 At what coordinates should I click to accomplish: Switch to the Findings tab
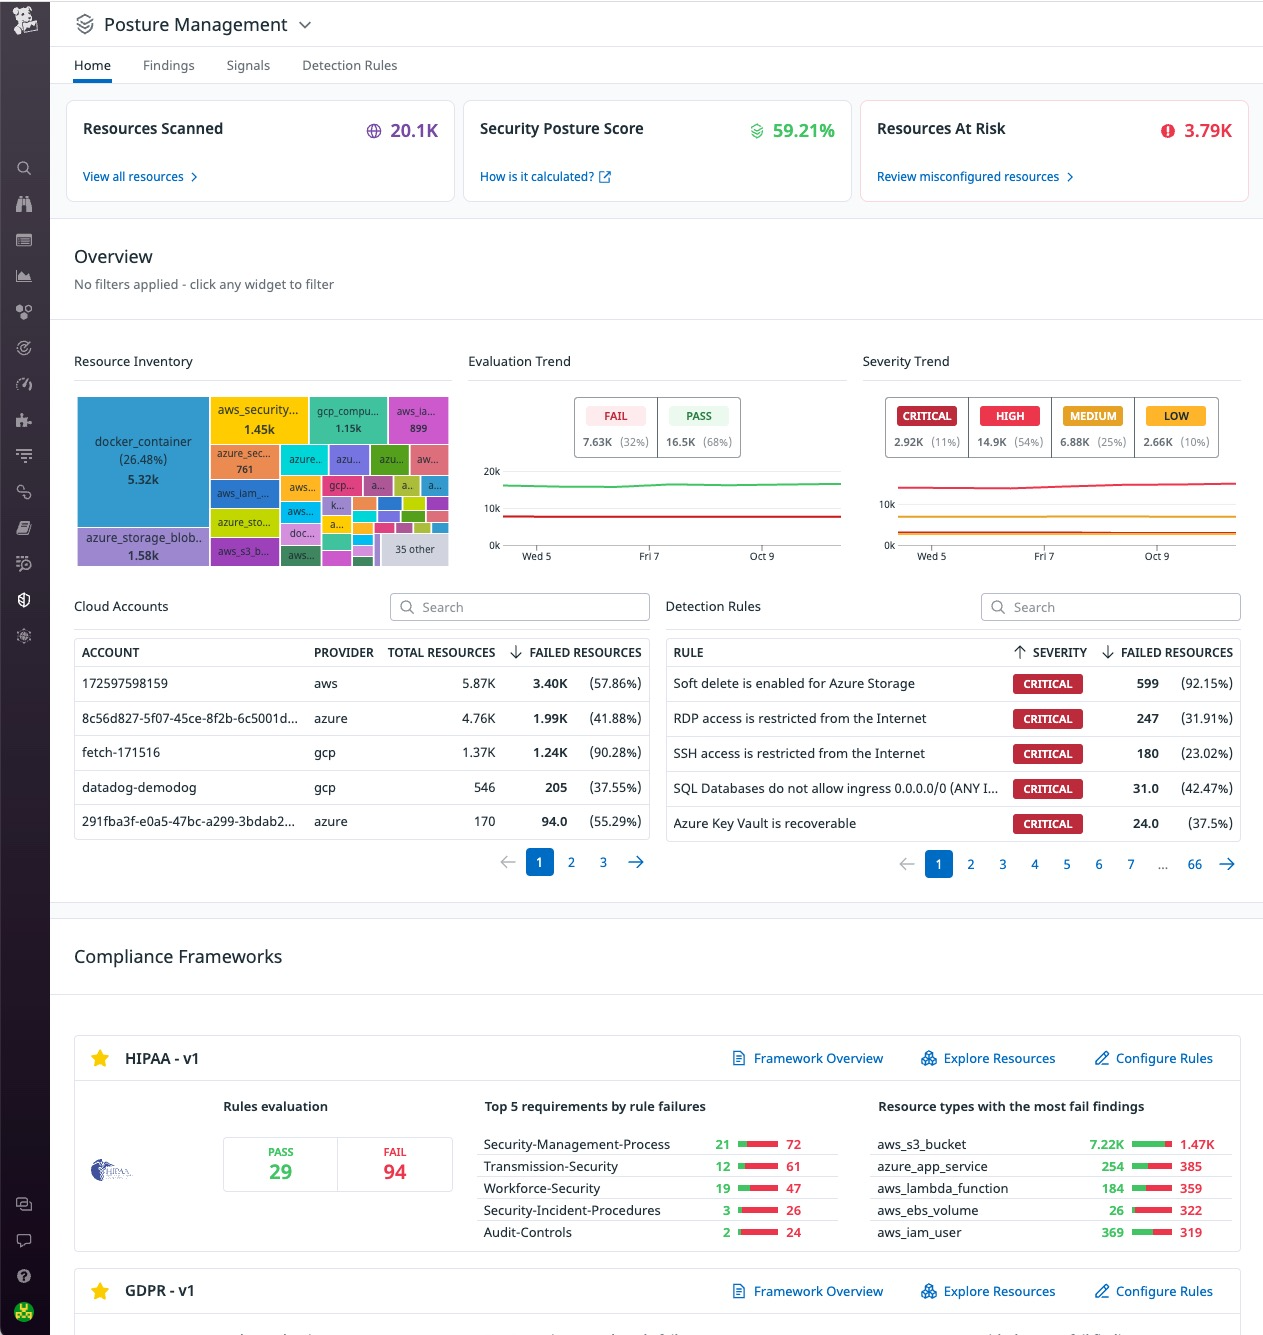tap(168, 65)
